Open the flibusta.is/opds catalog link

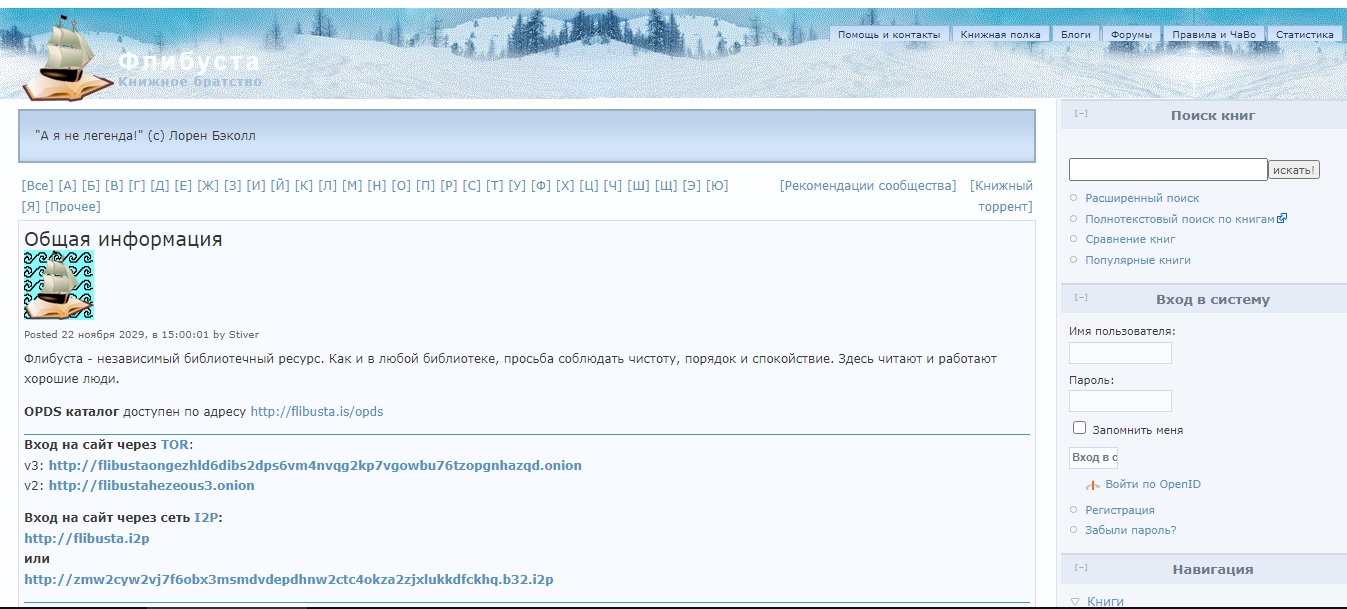click(x=316, y=411)
